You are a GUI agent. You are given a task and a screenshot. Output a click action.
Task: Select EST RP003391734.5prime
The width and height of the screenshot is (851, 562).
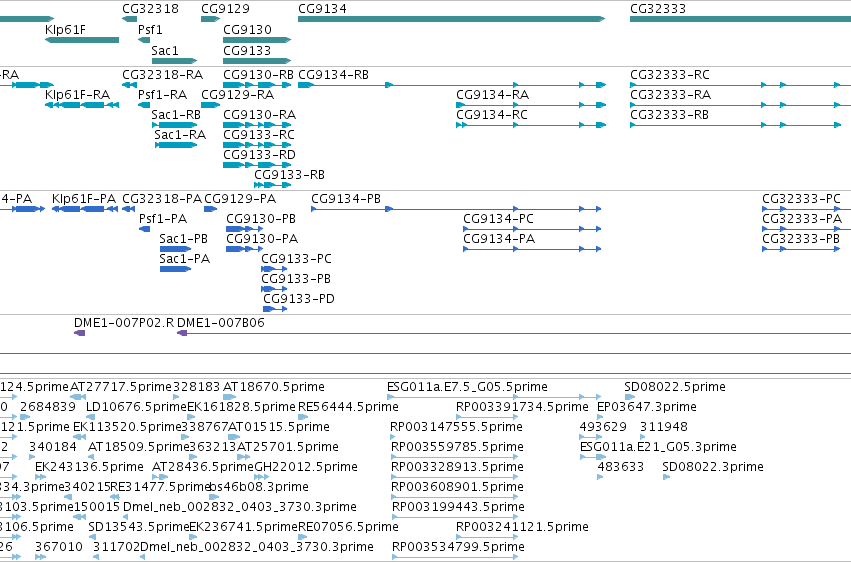coord(487,417)
